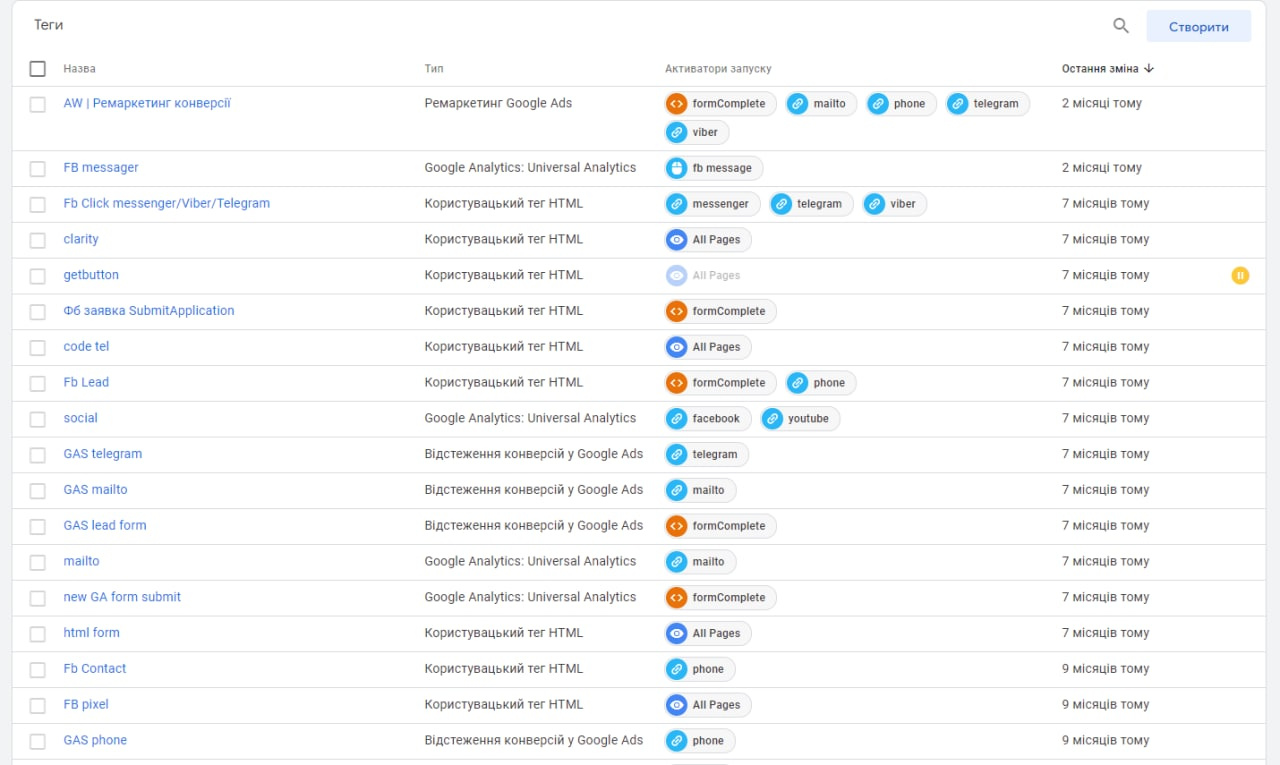Click the search magnifier icon
Screen dimensions: 1280x765
pos(1121,26)
